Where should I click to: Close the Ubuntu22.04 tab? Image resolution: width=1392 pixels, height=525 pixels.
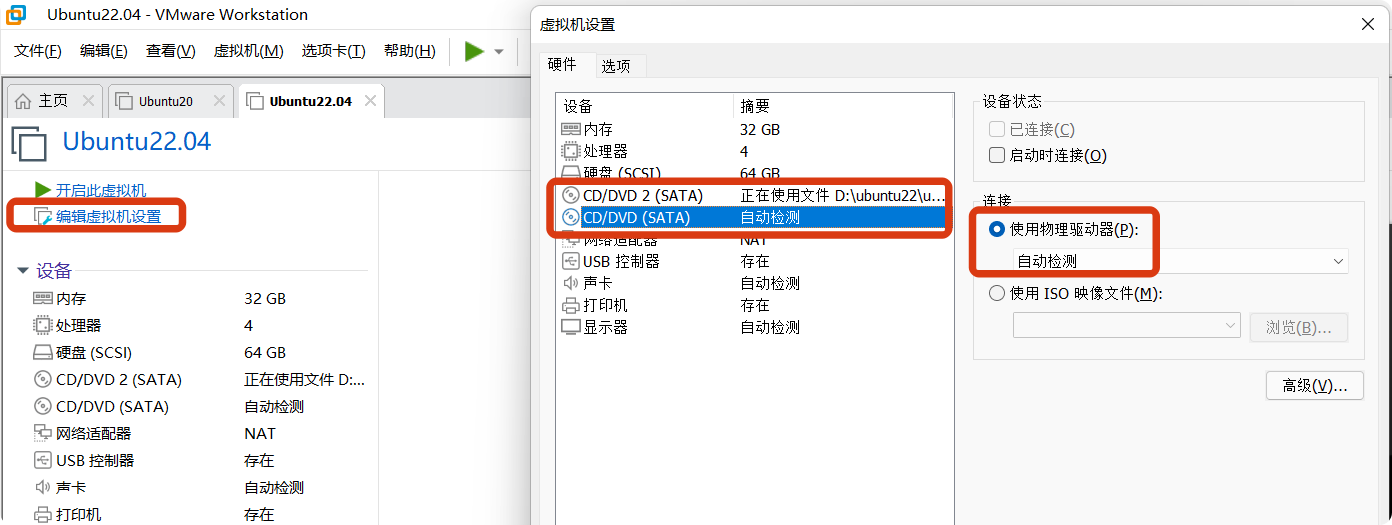coord(370,101)
